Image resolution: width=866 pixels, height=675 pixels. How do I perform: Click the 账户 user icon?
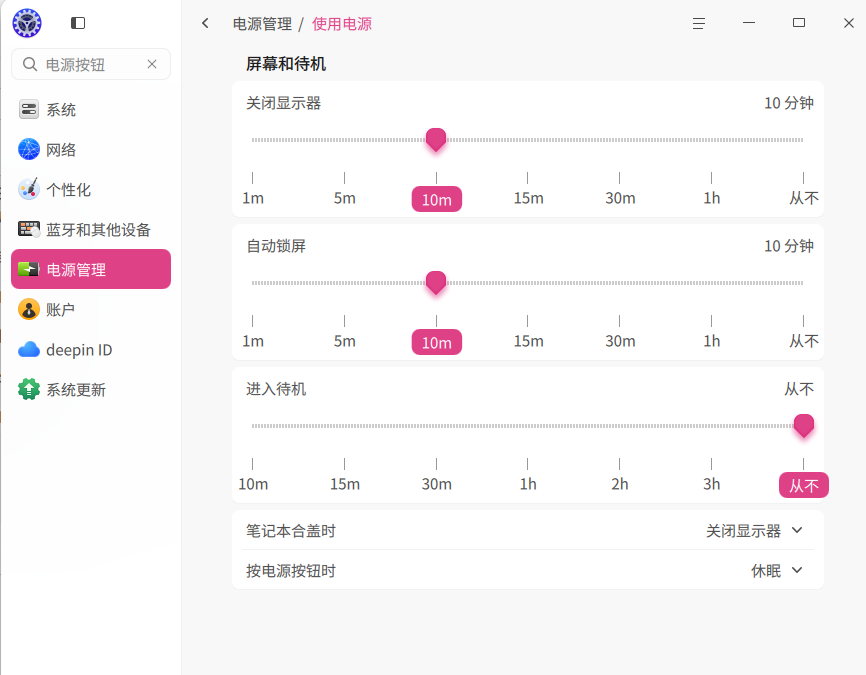click(29, 309)
